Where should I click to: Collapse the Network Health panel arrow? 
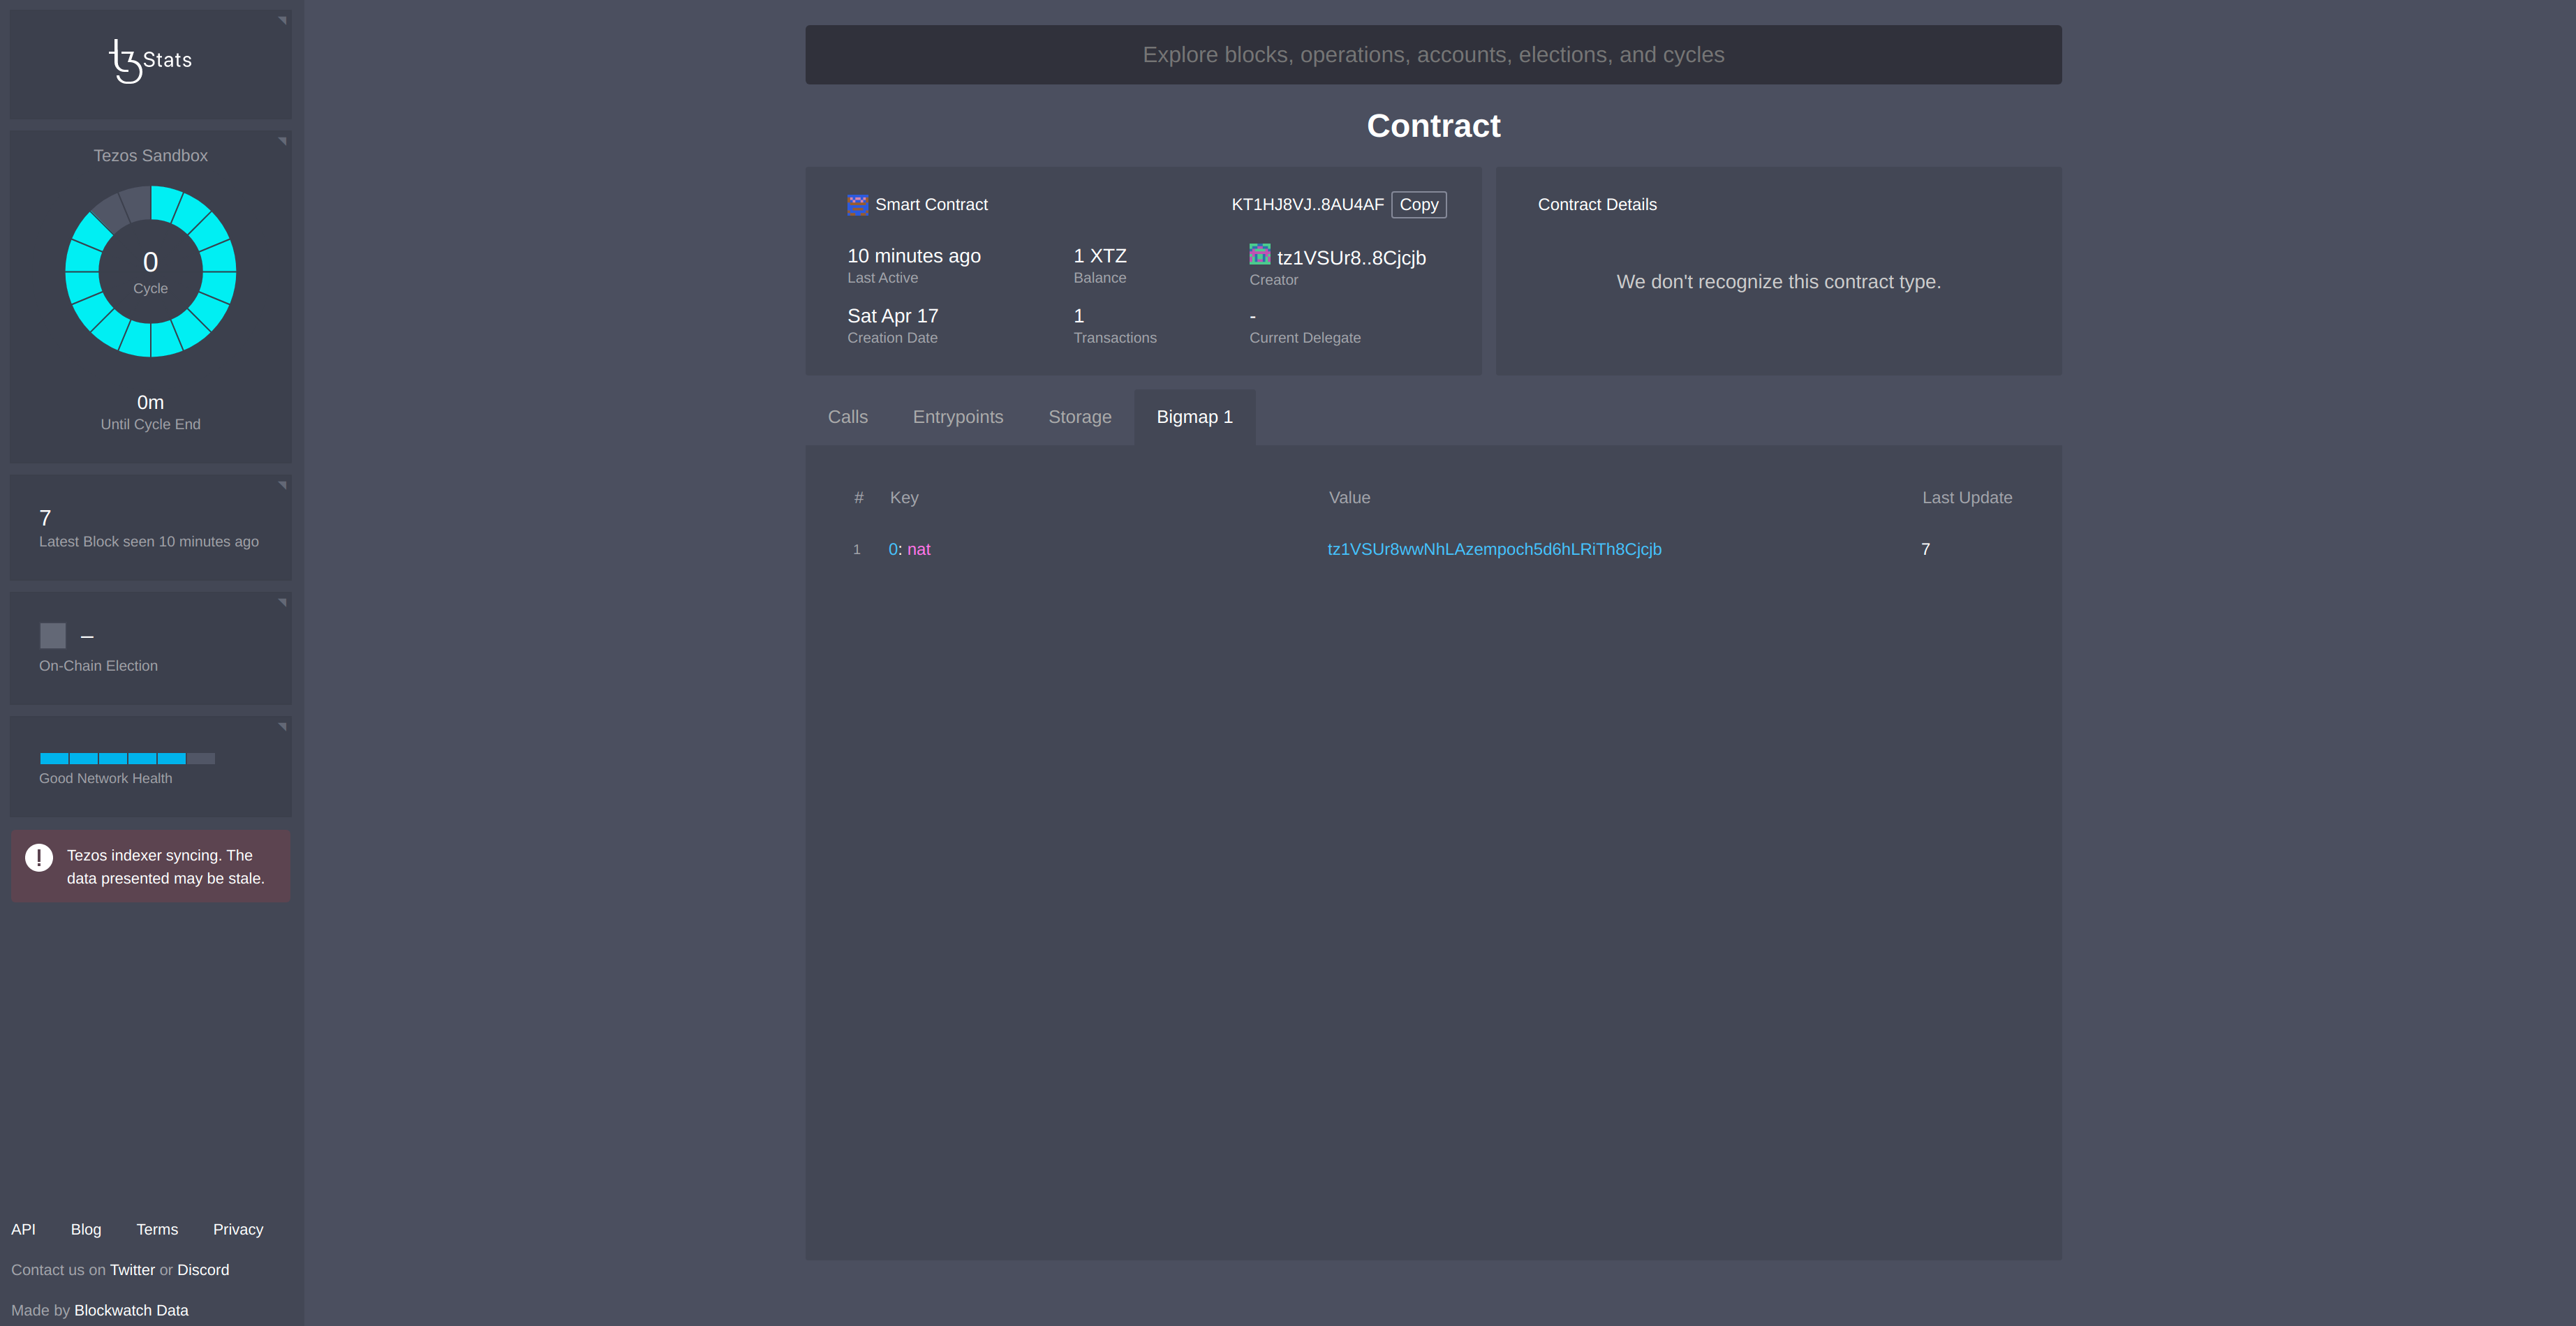283,726
